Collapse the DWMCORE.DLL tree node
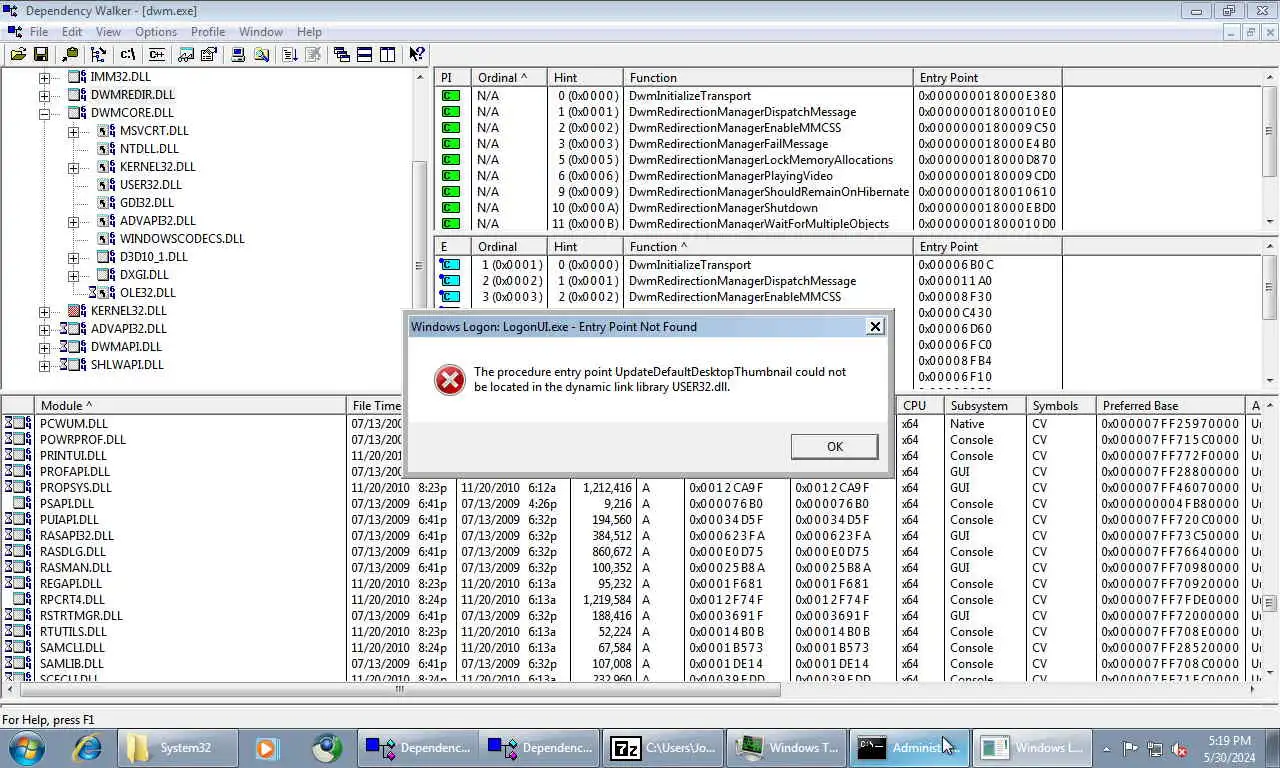 44,114
